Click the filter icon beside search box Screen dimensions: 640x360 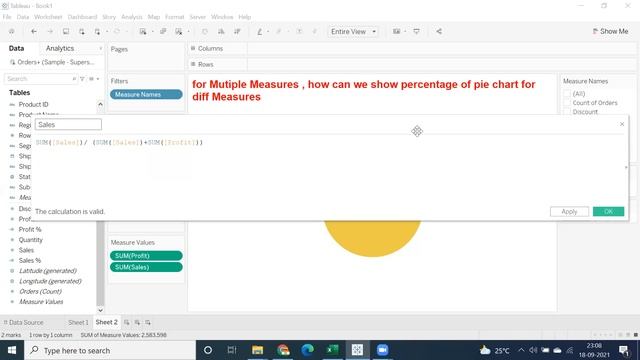tap(82, 79)
